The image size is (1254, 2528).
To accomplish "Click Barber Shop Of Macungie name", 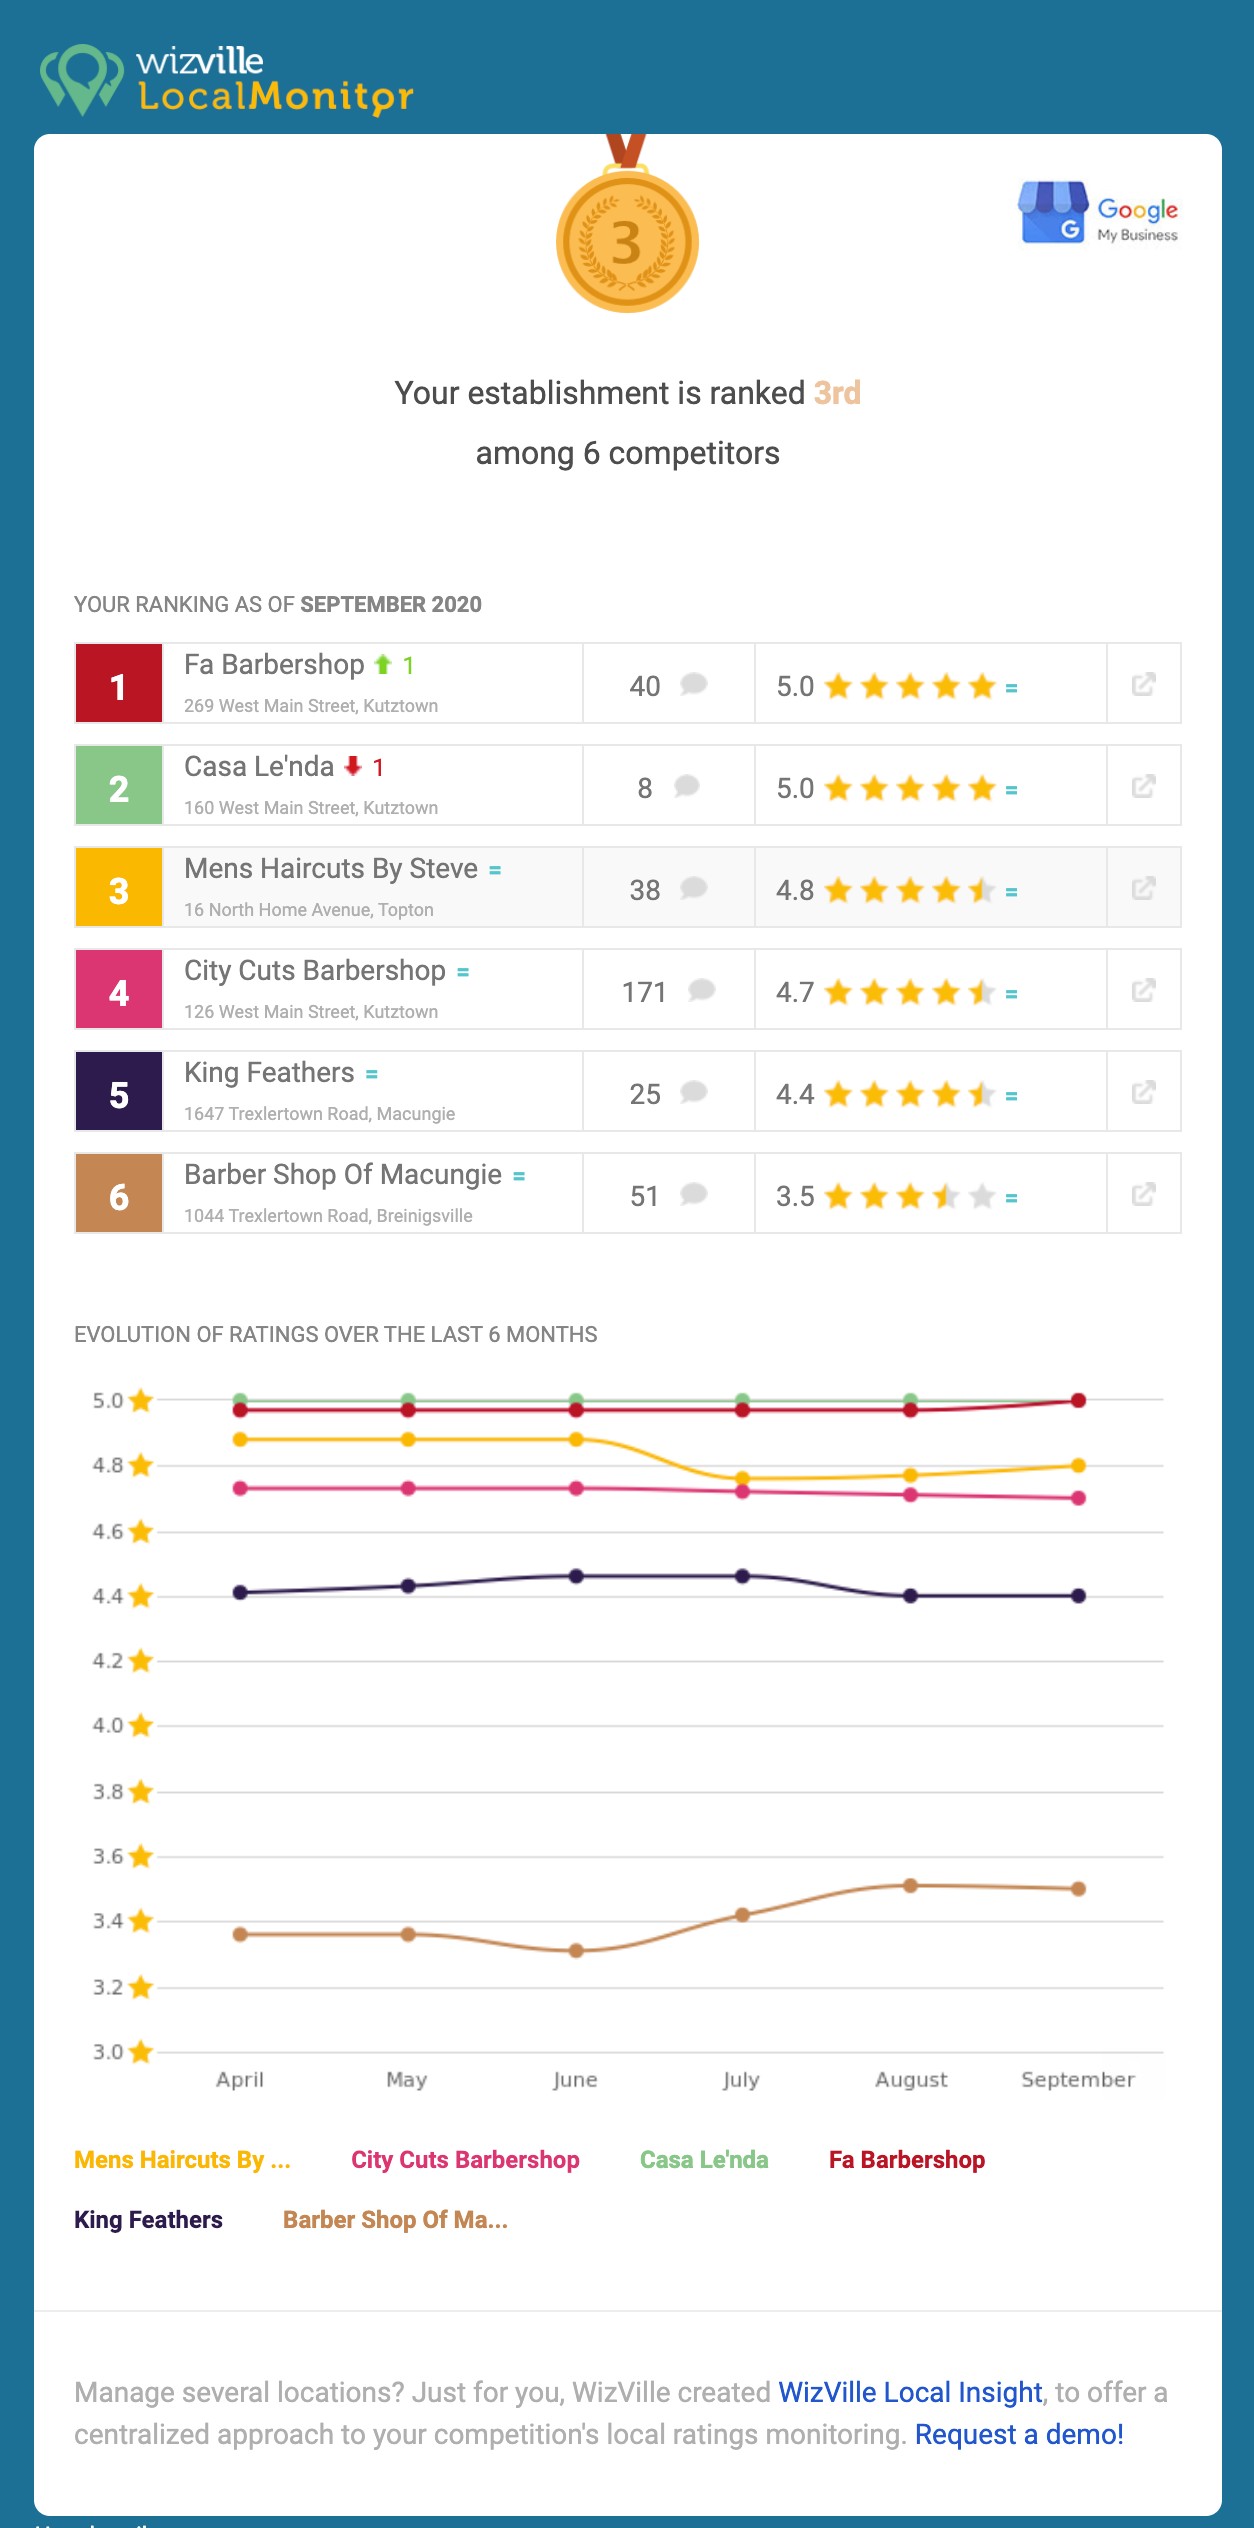I will click(x=343, y=1174).
